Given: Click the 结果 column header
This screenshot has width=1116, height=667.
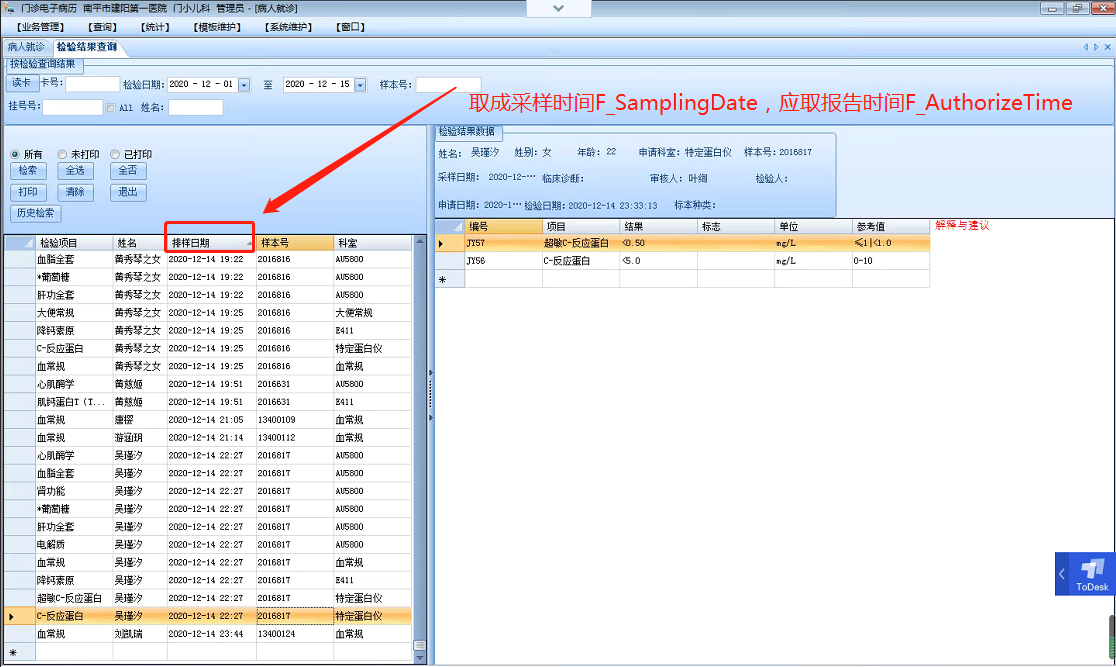Looking at the screenshot, I should (658, 226).
